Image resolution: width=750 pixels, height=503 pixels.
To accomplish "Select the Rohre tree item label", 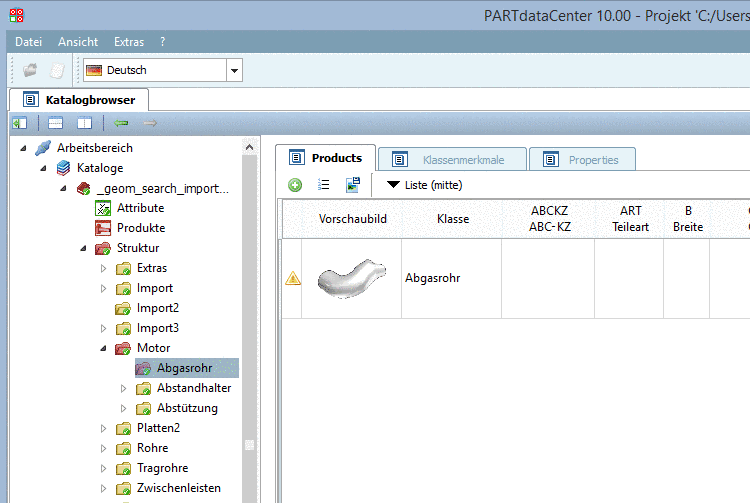I will pos(153,448).
